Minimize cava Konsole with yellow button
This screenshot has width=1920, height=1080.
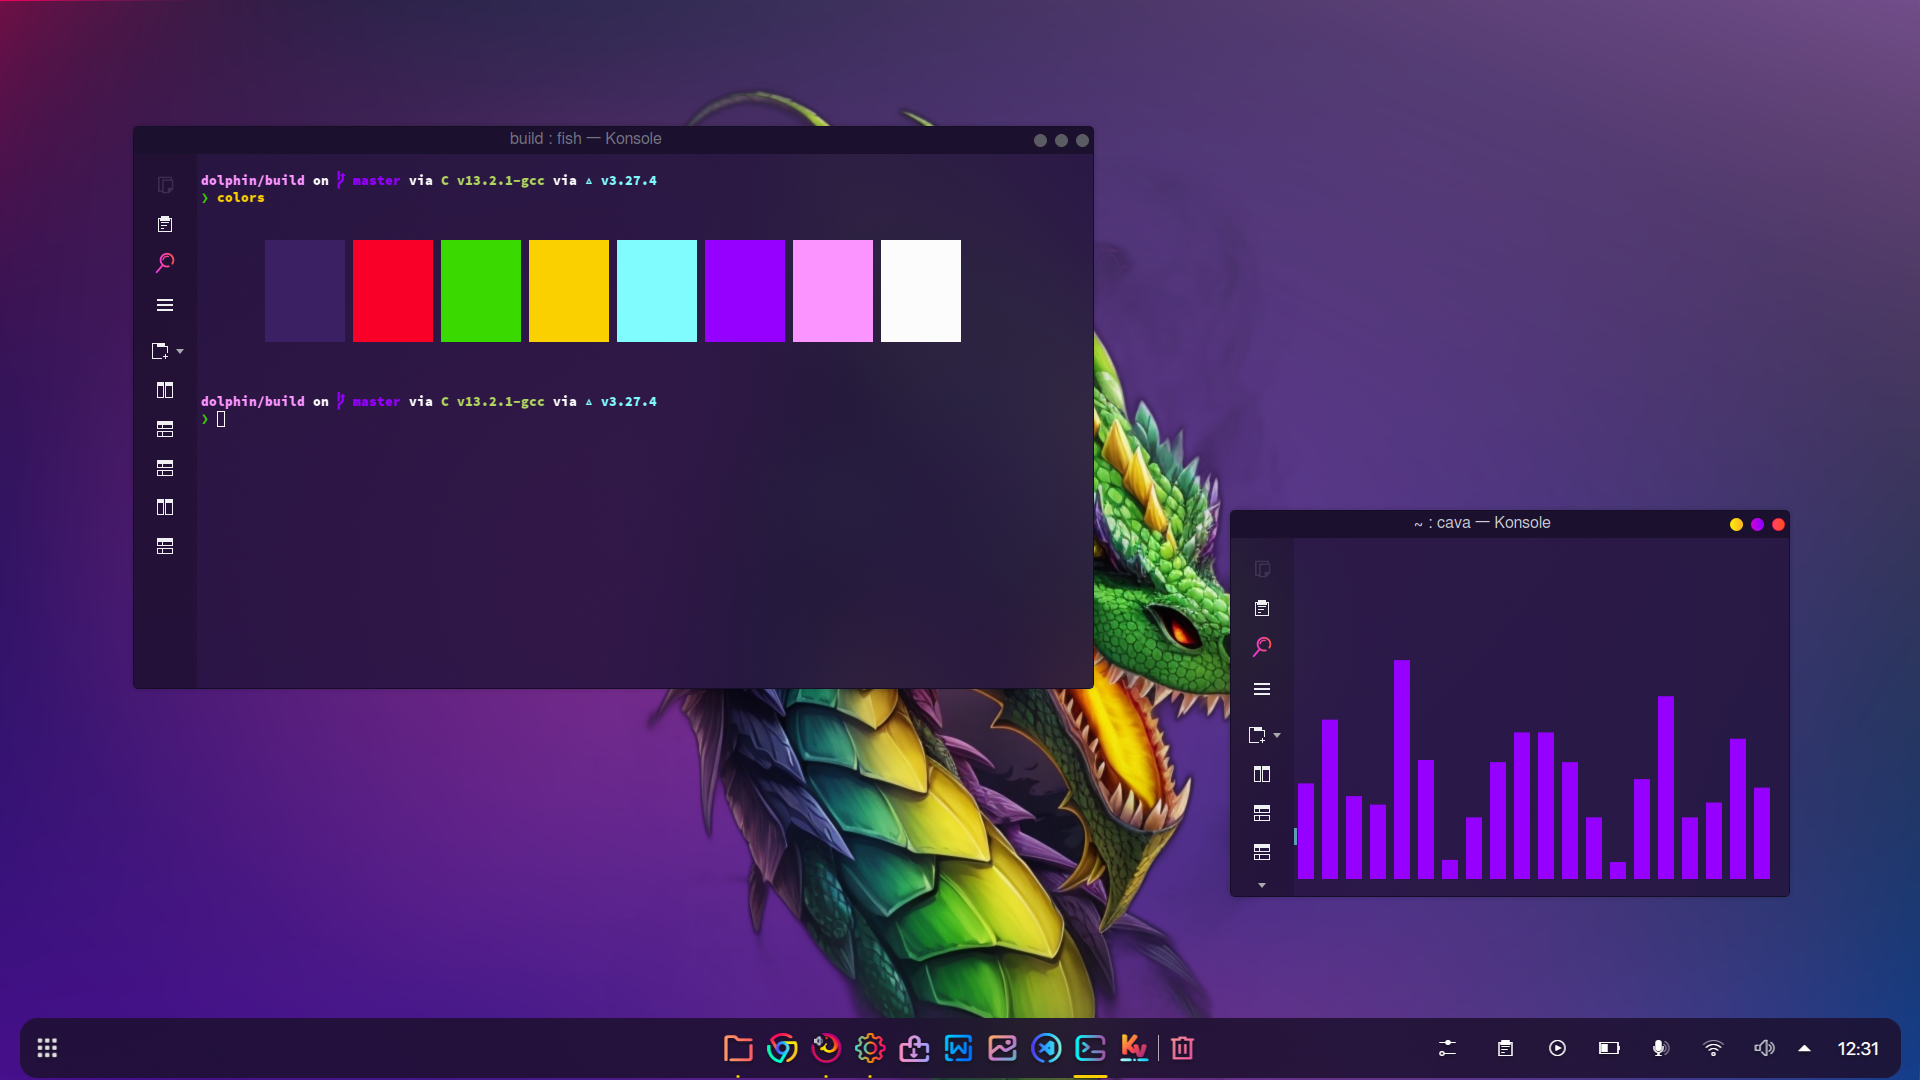click(1736, 524)
